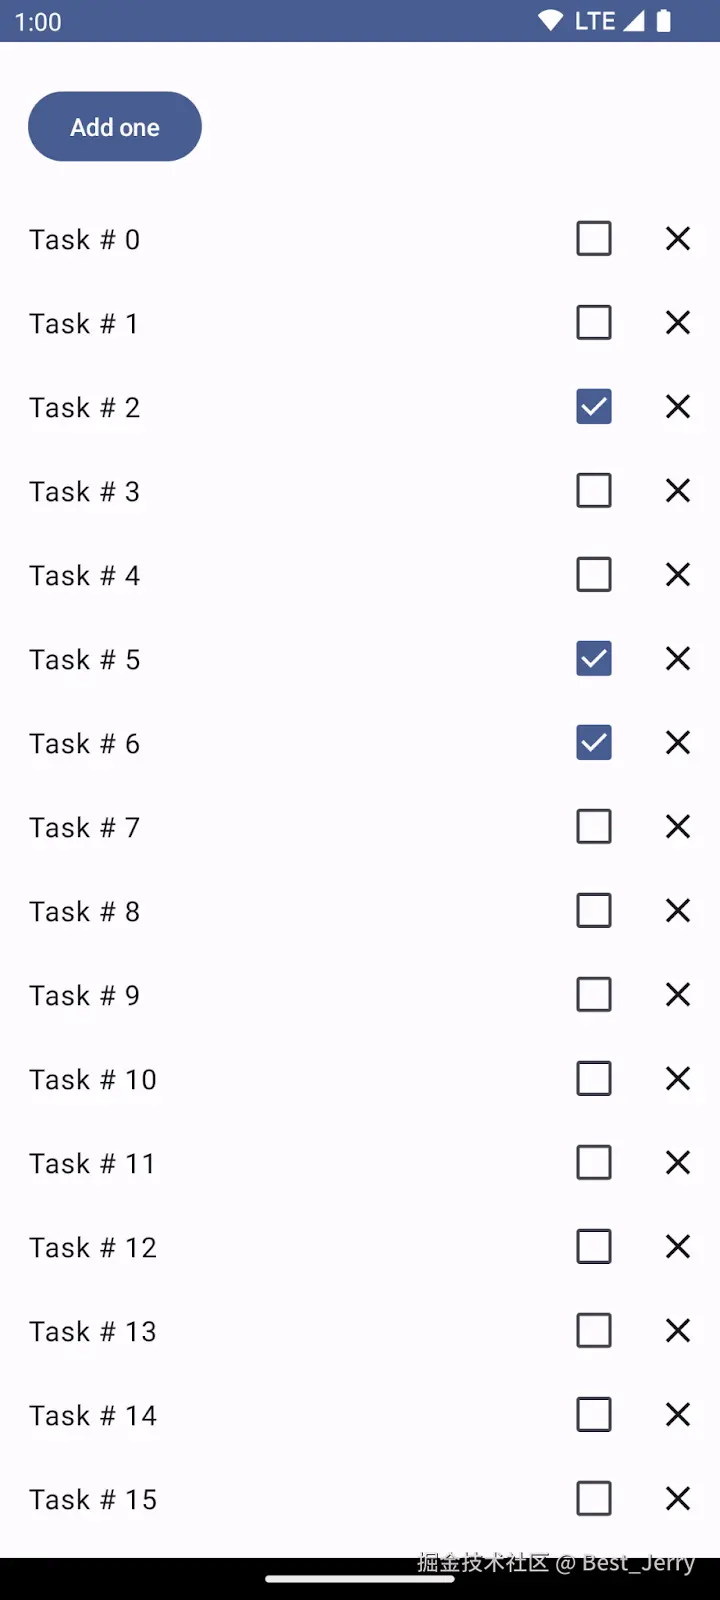The width and height of the screenshot is (720, 1600).
Task: Tap the battery icon in status bar
Action: [664, 21]
